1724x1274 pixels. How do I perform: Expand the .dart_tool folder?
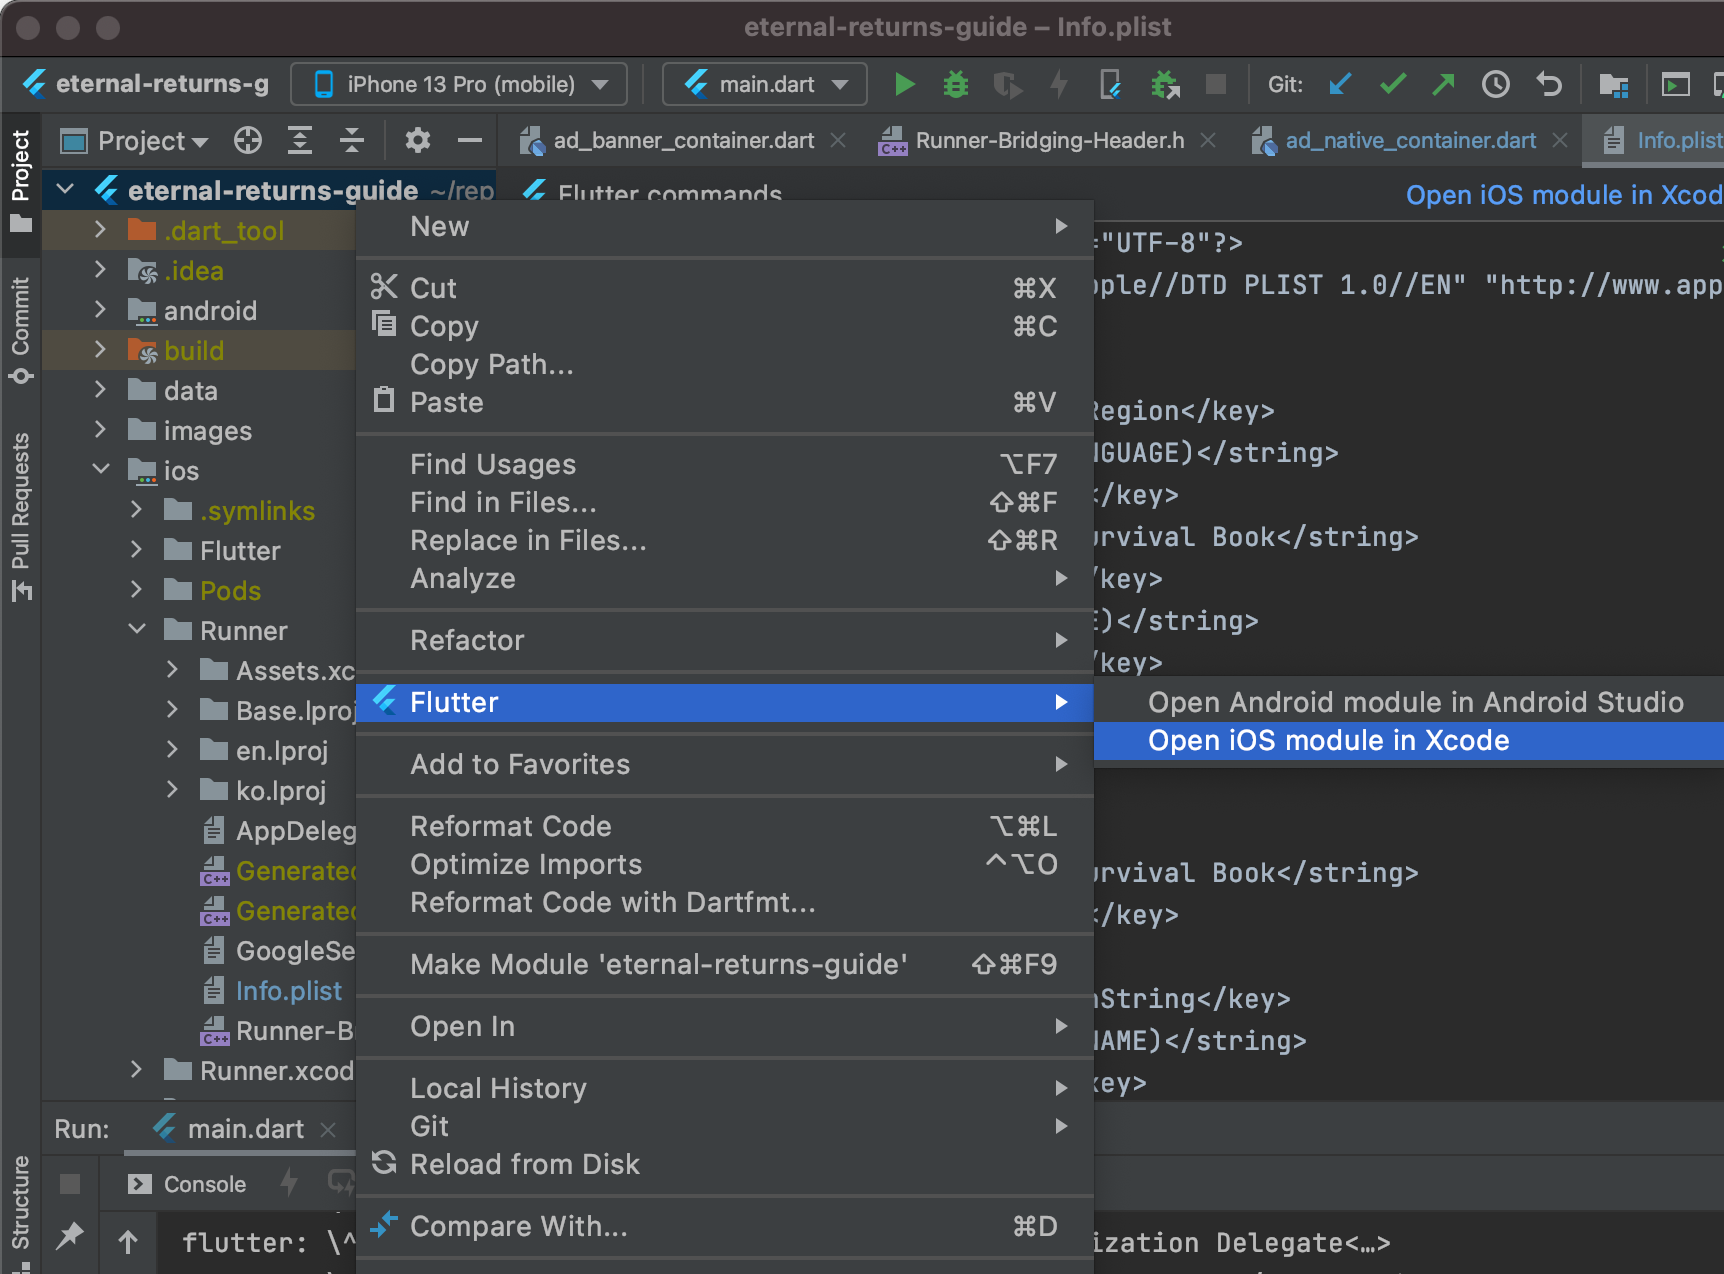coord(100,229)
